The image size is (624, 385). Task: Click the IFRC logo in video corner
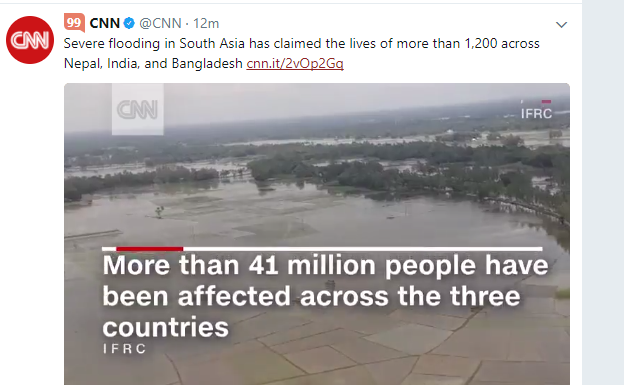pyautogui.click(x=536, y=110)
